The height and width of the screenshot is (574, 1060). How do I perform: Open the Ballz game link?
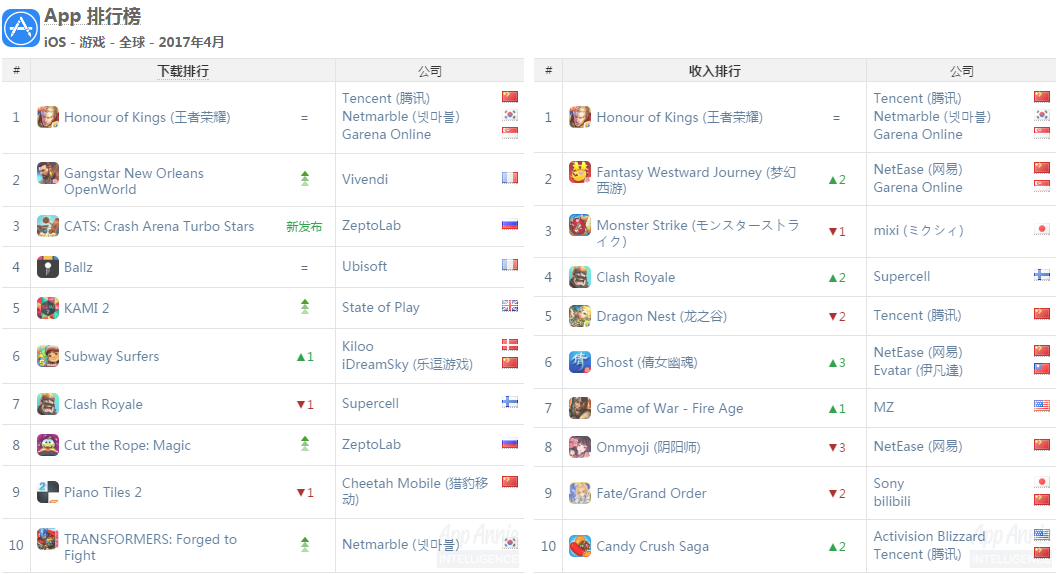78,267
